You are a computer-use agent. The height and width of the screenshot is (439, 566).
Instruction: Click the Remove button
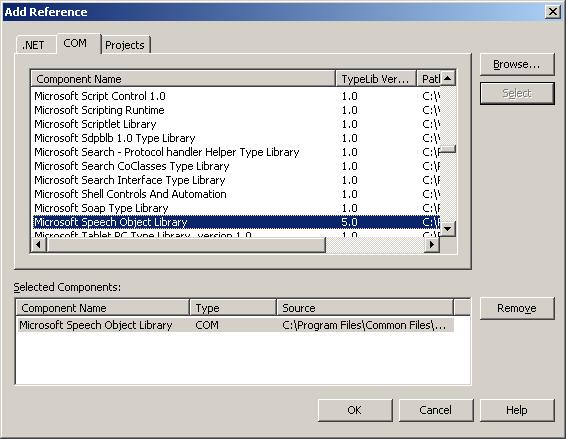517,308
